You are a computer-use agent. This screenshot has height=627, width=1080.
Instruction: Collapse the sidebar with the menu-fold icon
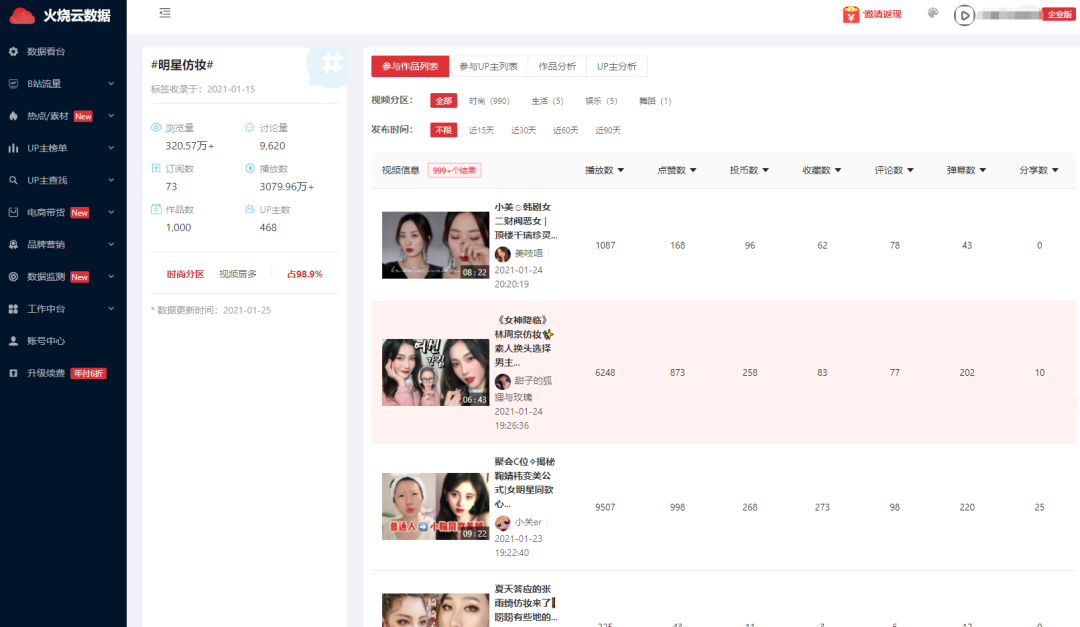coord(165,12)
